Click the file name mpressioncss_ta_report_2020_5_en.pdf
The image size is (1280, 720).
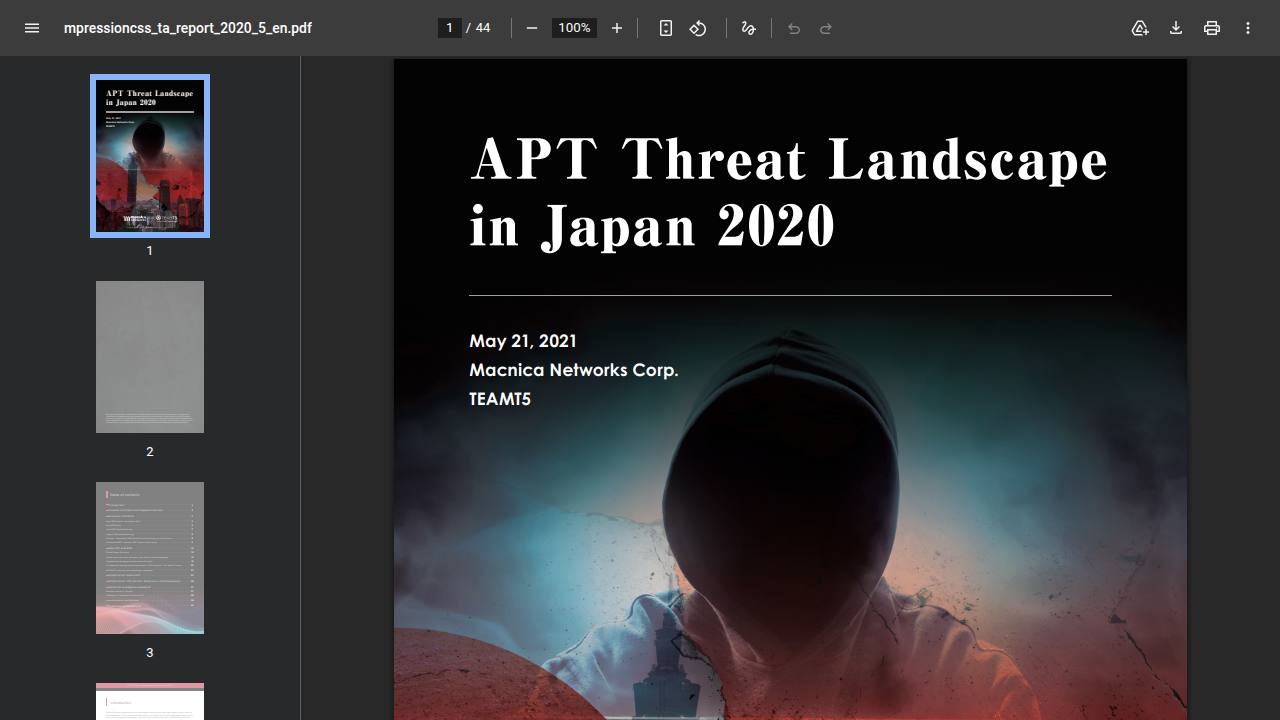click(188, 28)
